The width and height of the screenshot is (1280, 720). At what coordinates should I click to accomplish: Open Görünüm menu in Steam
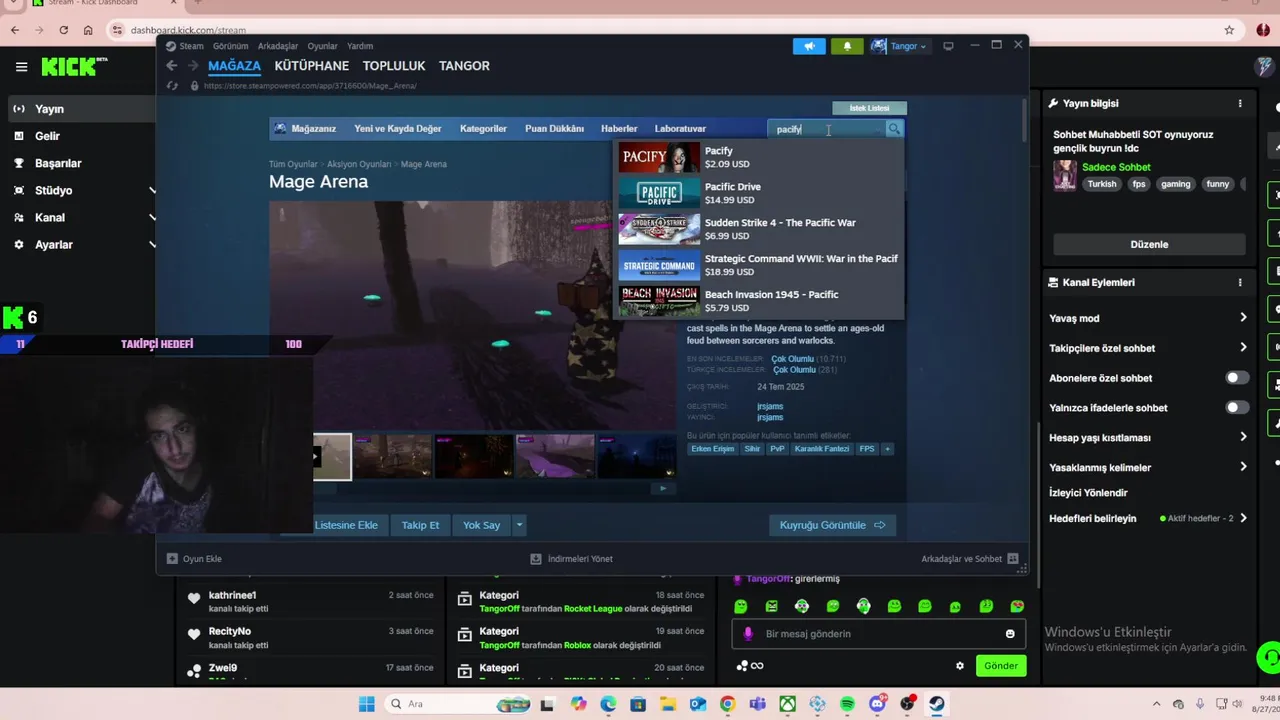click(x=230, y=46)
